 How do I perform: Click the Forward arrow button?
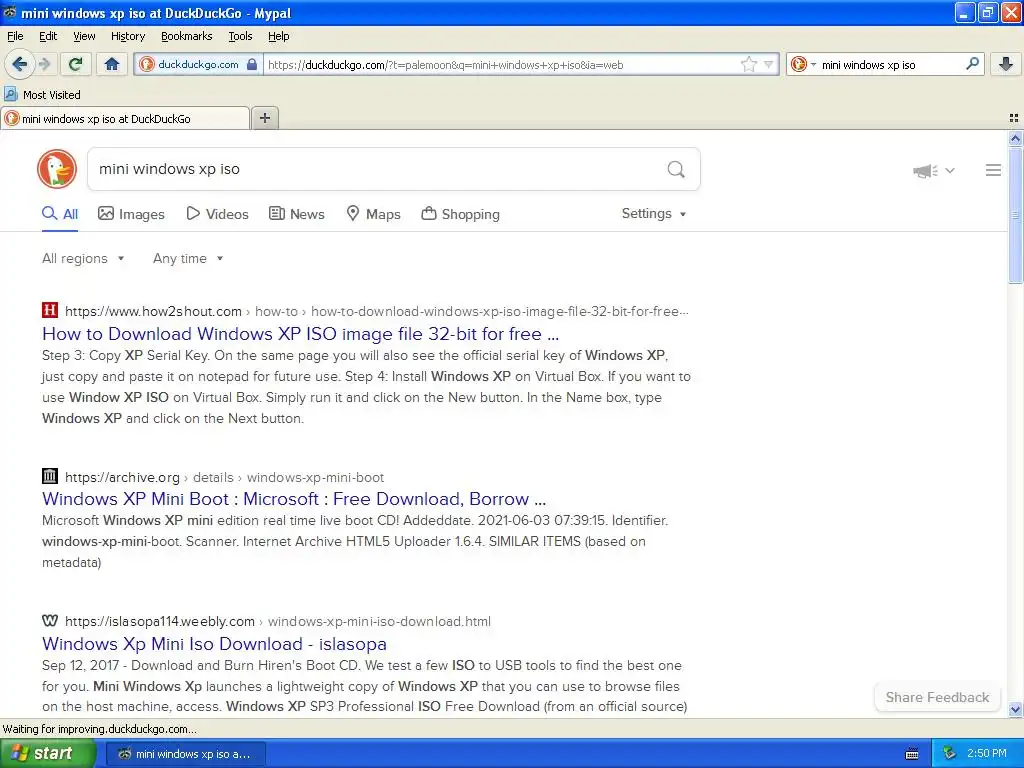pyautogui.click(x=44, y=64)
